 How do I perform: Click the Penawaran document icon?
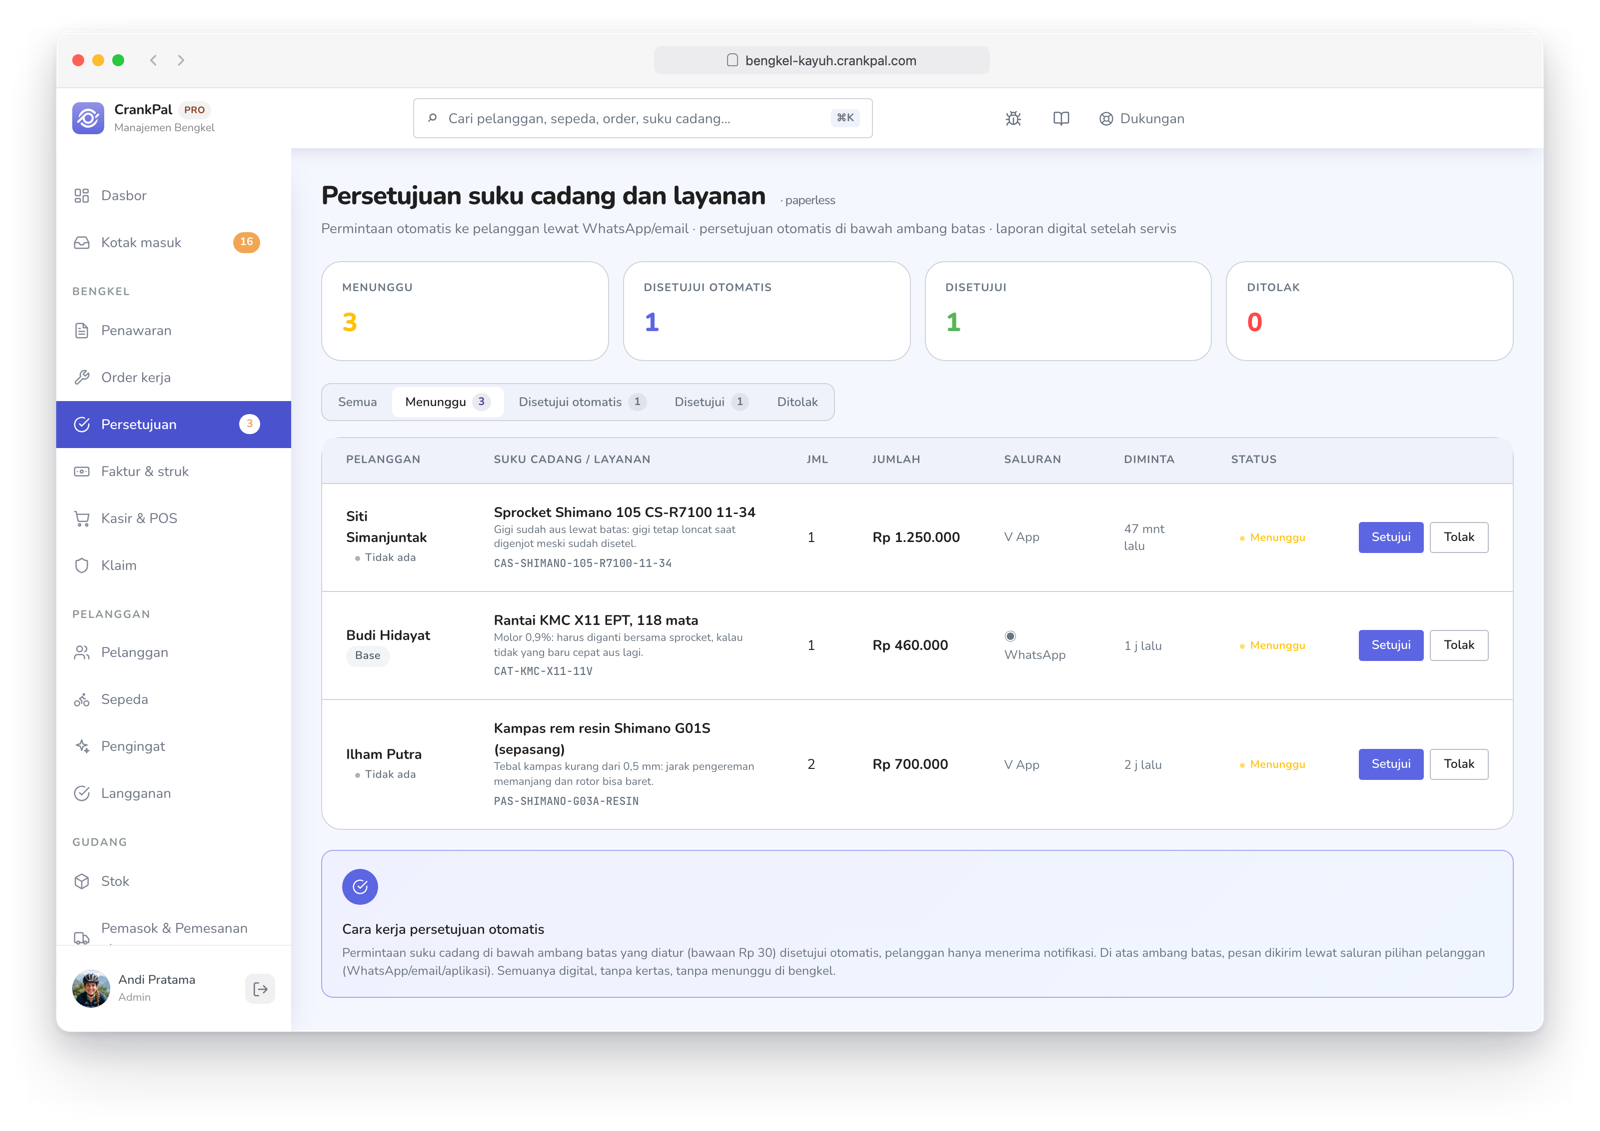(82, 331)
